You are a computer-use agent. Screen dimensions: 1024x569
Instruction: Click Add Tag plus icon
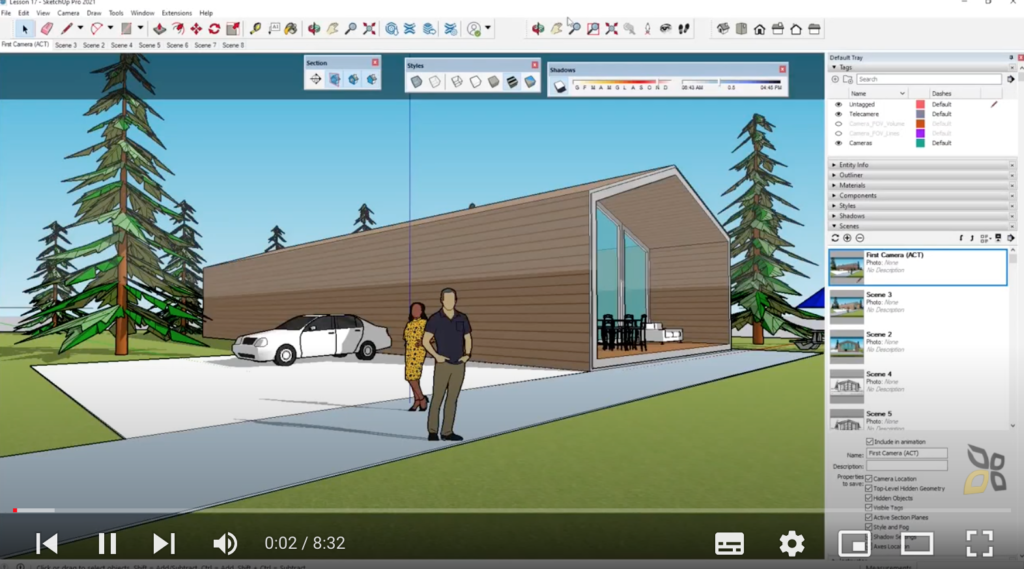835,79
